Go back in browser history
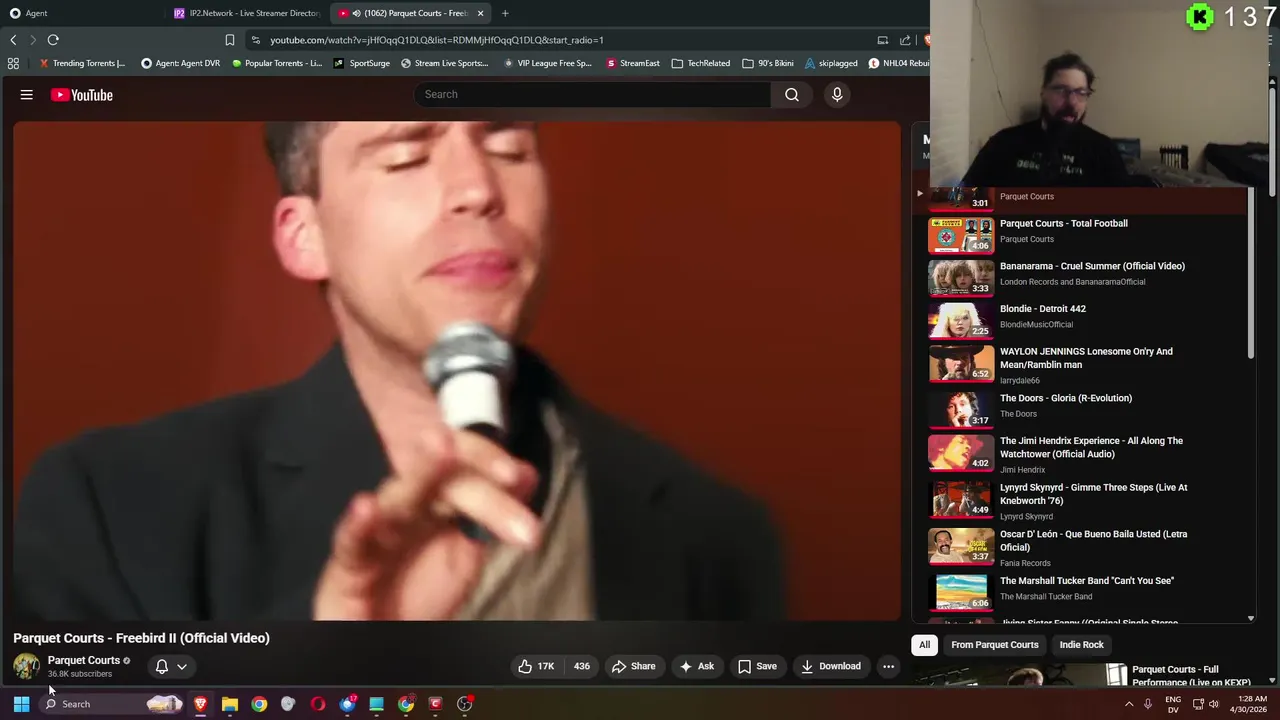 pyautogui.click(x=13, y=40)
